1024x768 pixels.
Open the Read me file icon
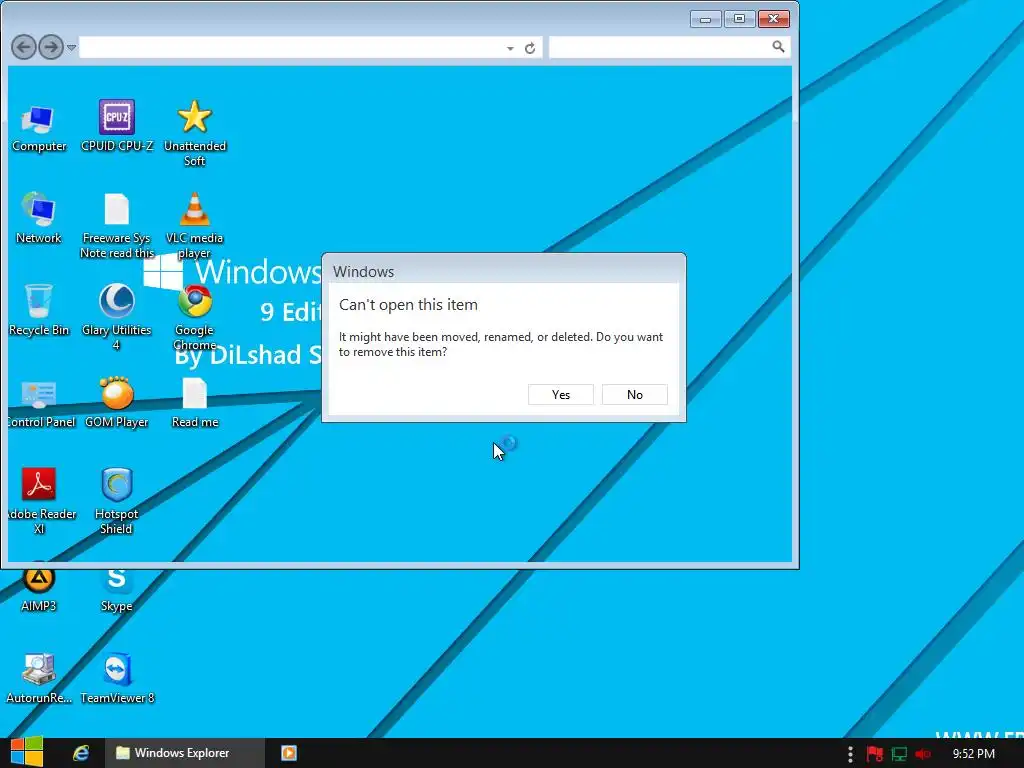coord(195,403)
